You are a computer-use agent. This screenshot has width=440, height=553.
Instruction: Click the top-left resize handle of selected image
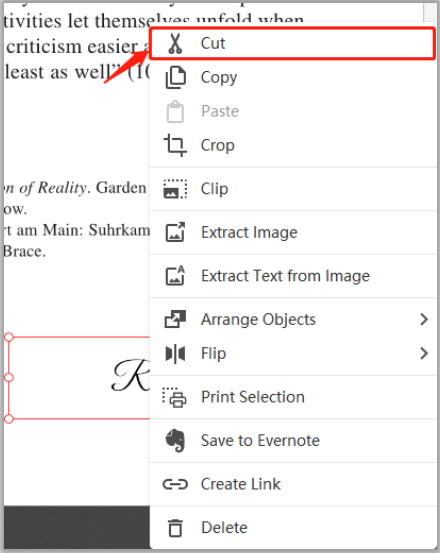(9, 337)
